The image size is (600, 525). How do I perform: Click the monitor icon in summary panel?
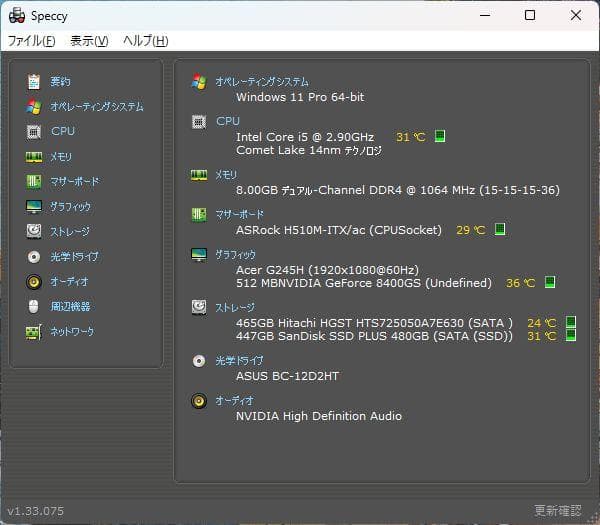click(x=199, y=254)
